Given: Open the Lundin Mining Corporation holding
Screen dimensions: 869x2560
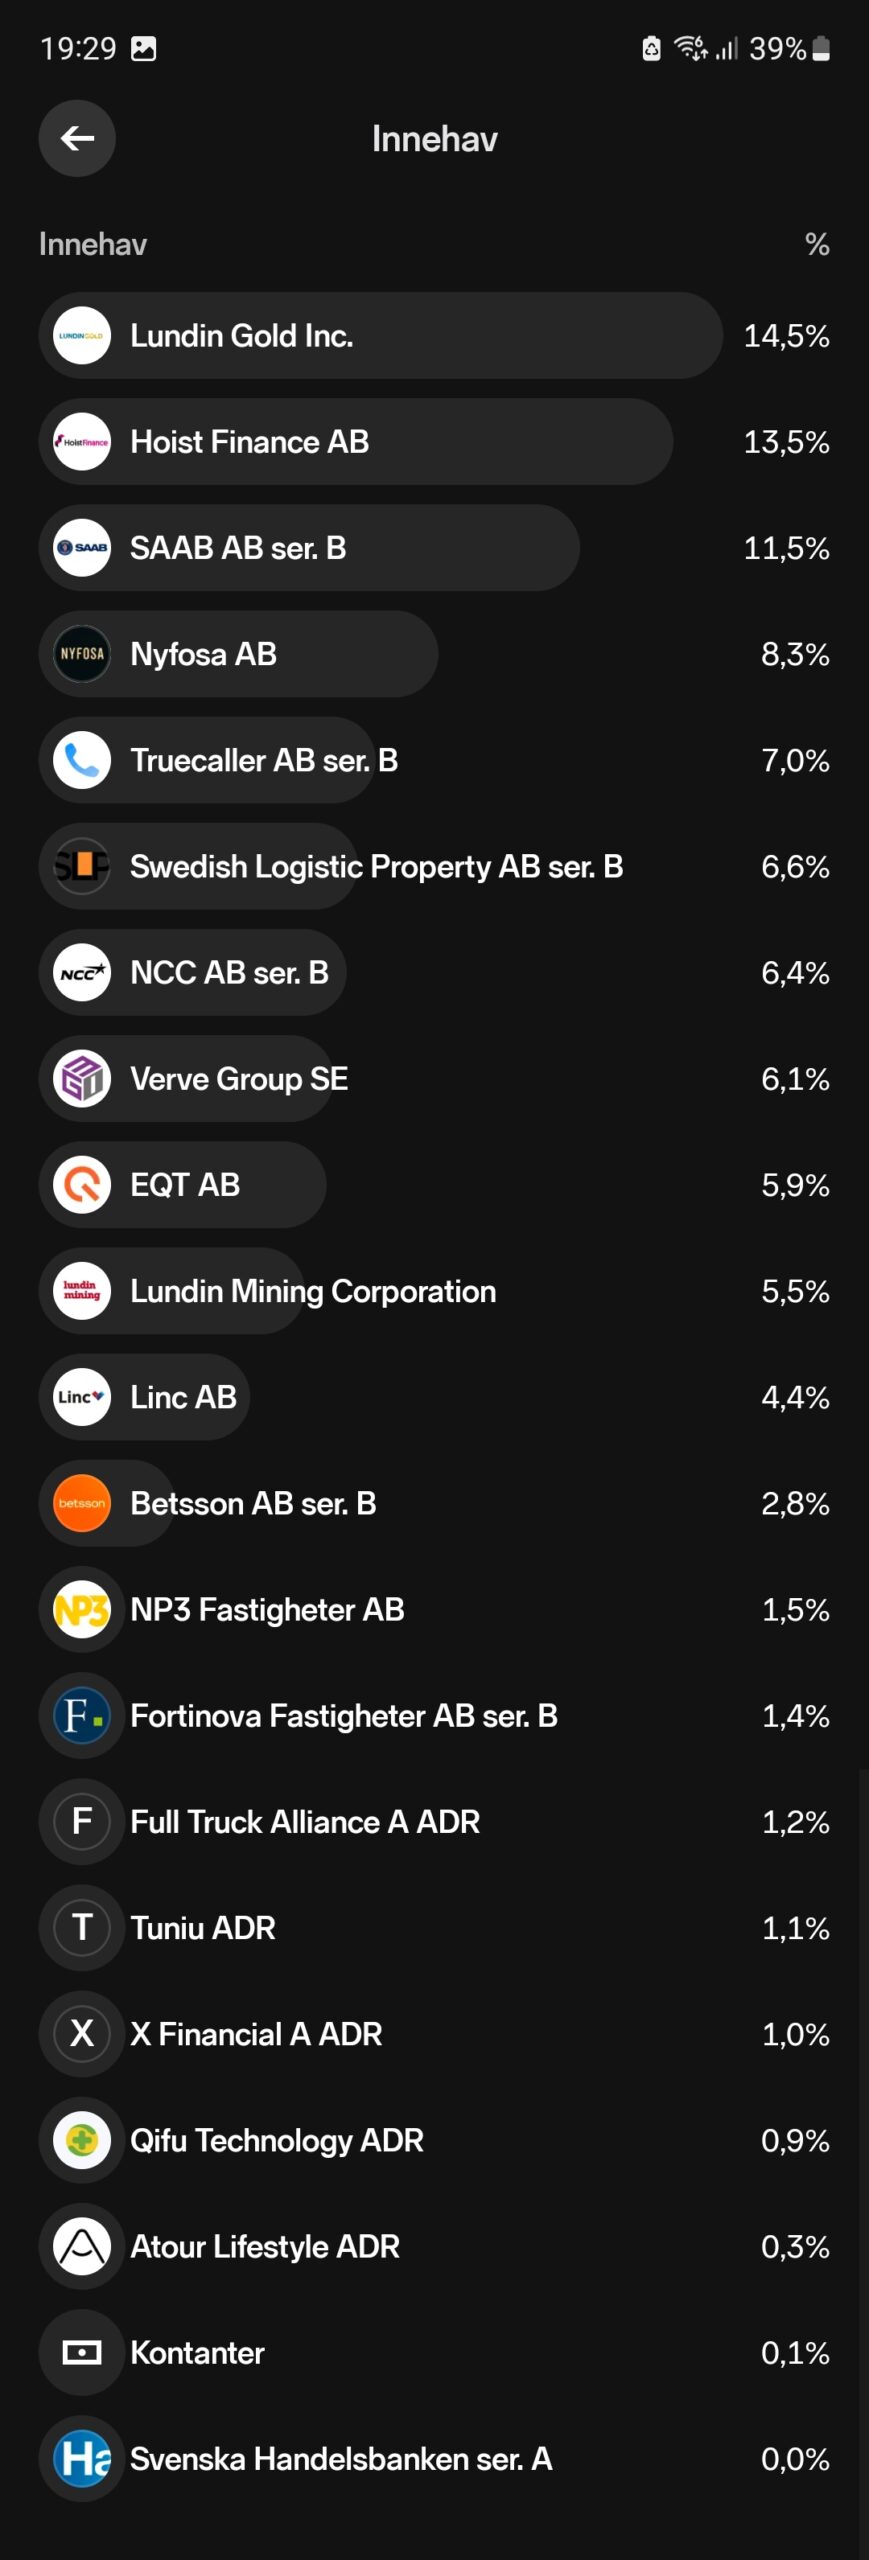Looking at the screenshot, I should tap(434, 1291).
